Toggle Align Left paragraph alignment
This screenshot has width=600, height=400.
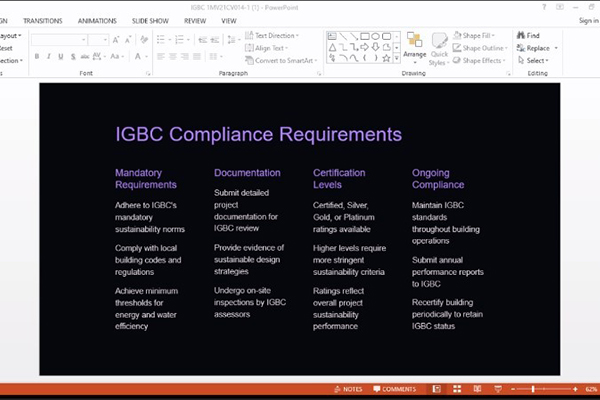coord(161,57)
